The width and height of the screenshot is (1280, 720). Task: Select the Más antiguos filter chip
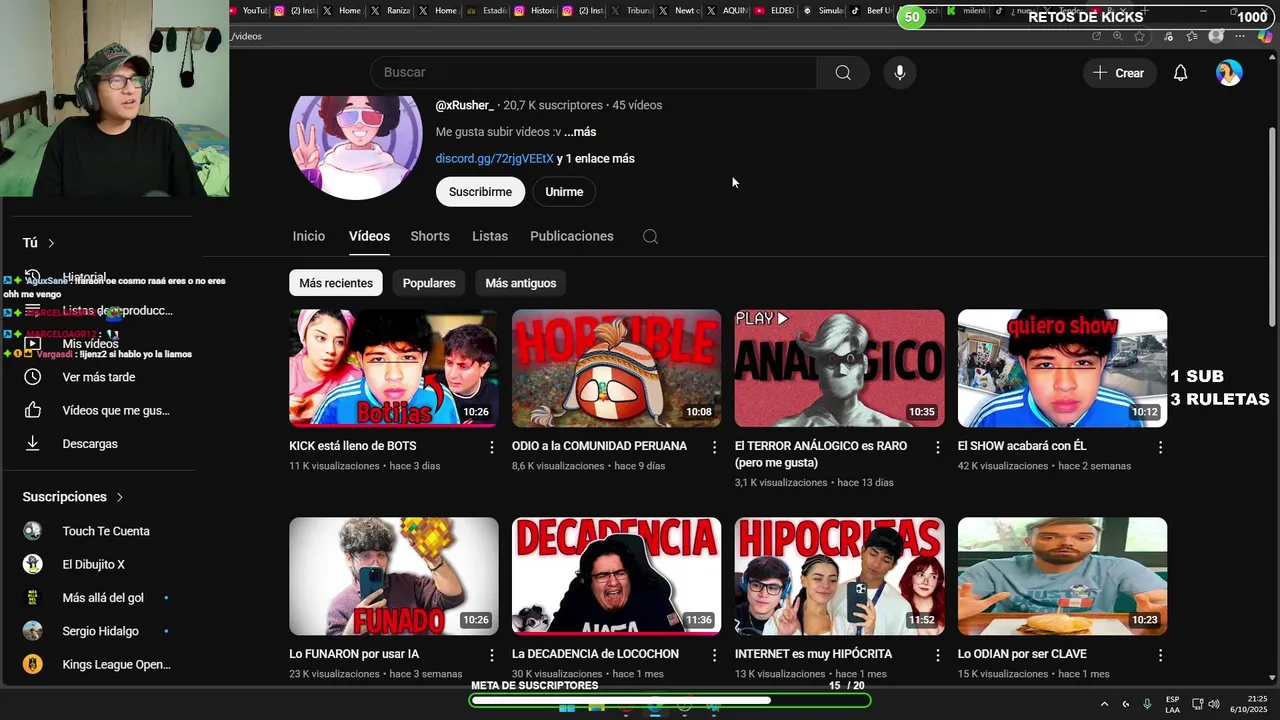(521, 283)
